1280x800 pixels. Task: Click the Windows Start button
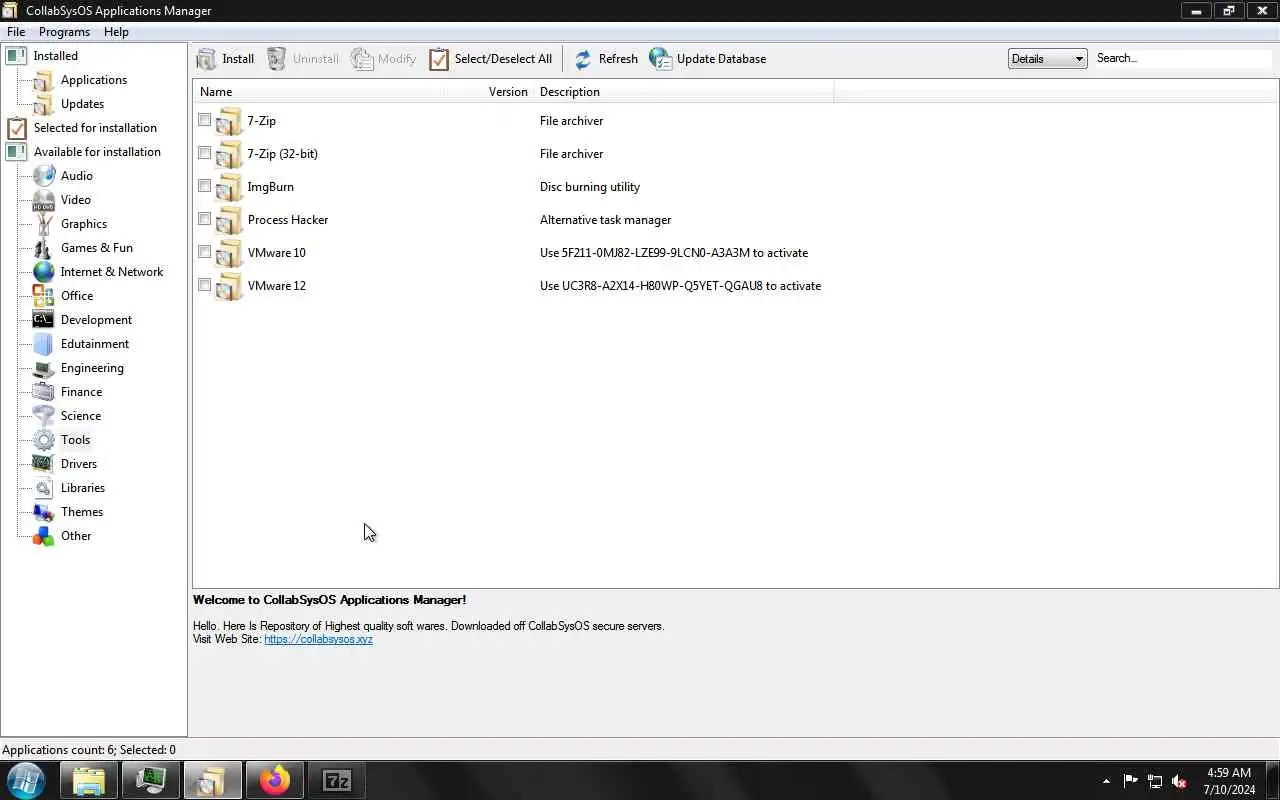pyautogui.click(x=26, y=780)
